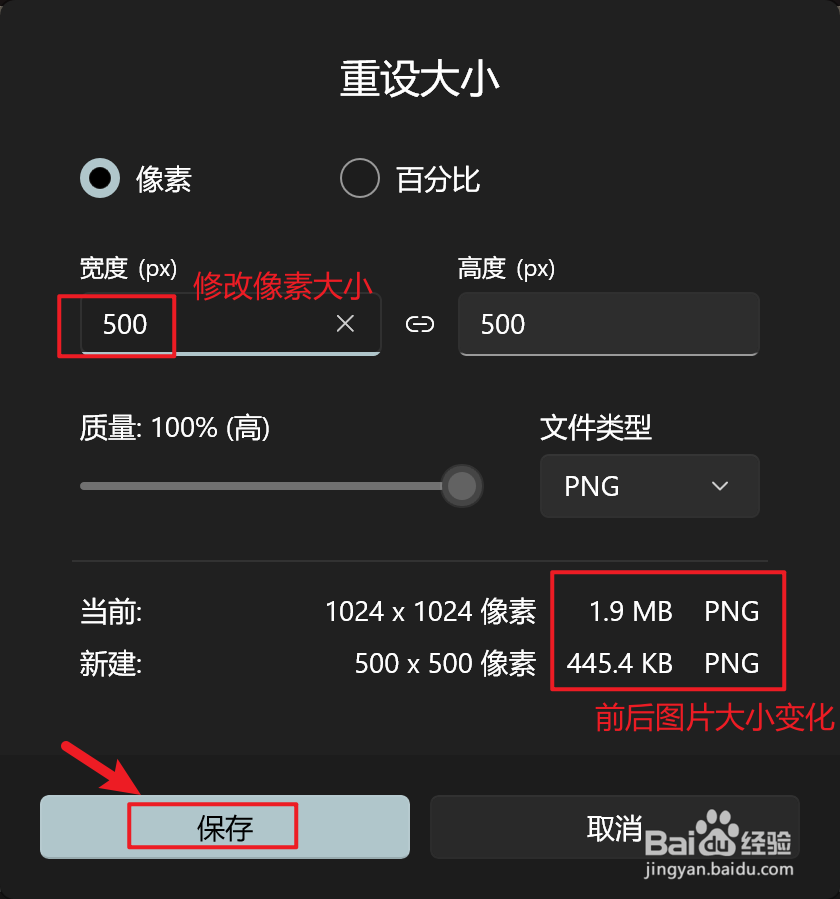Image resolution: width=840 pixels, height=899 pixels.
Task: Focus the 高度 (px) input field
Action: pos(609,324)
